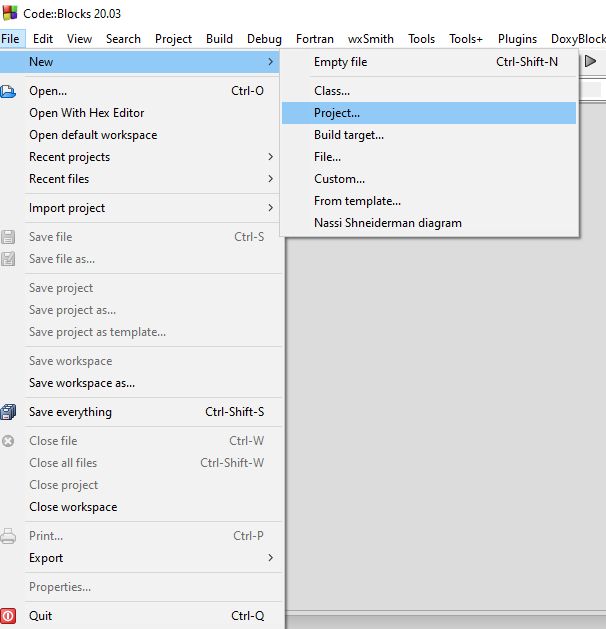The width and height of the screenshot is (606, 629).
Task: Open the Project menu in menu bar
Action: coord(173,39)
